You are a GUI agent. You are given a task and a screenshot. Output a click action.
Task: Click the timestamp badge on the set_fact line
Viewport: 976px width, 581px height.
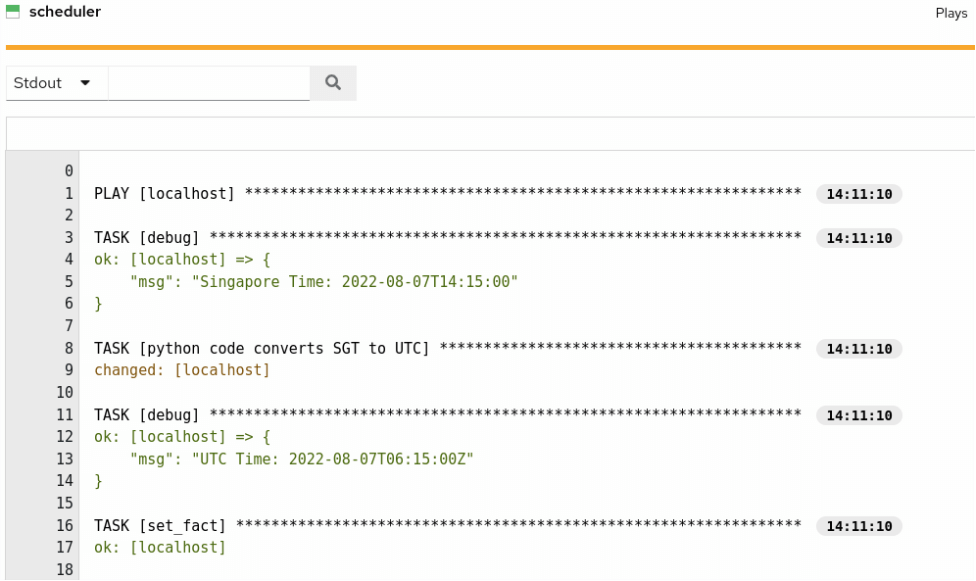pos(859,526)
